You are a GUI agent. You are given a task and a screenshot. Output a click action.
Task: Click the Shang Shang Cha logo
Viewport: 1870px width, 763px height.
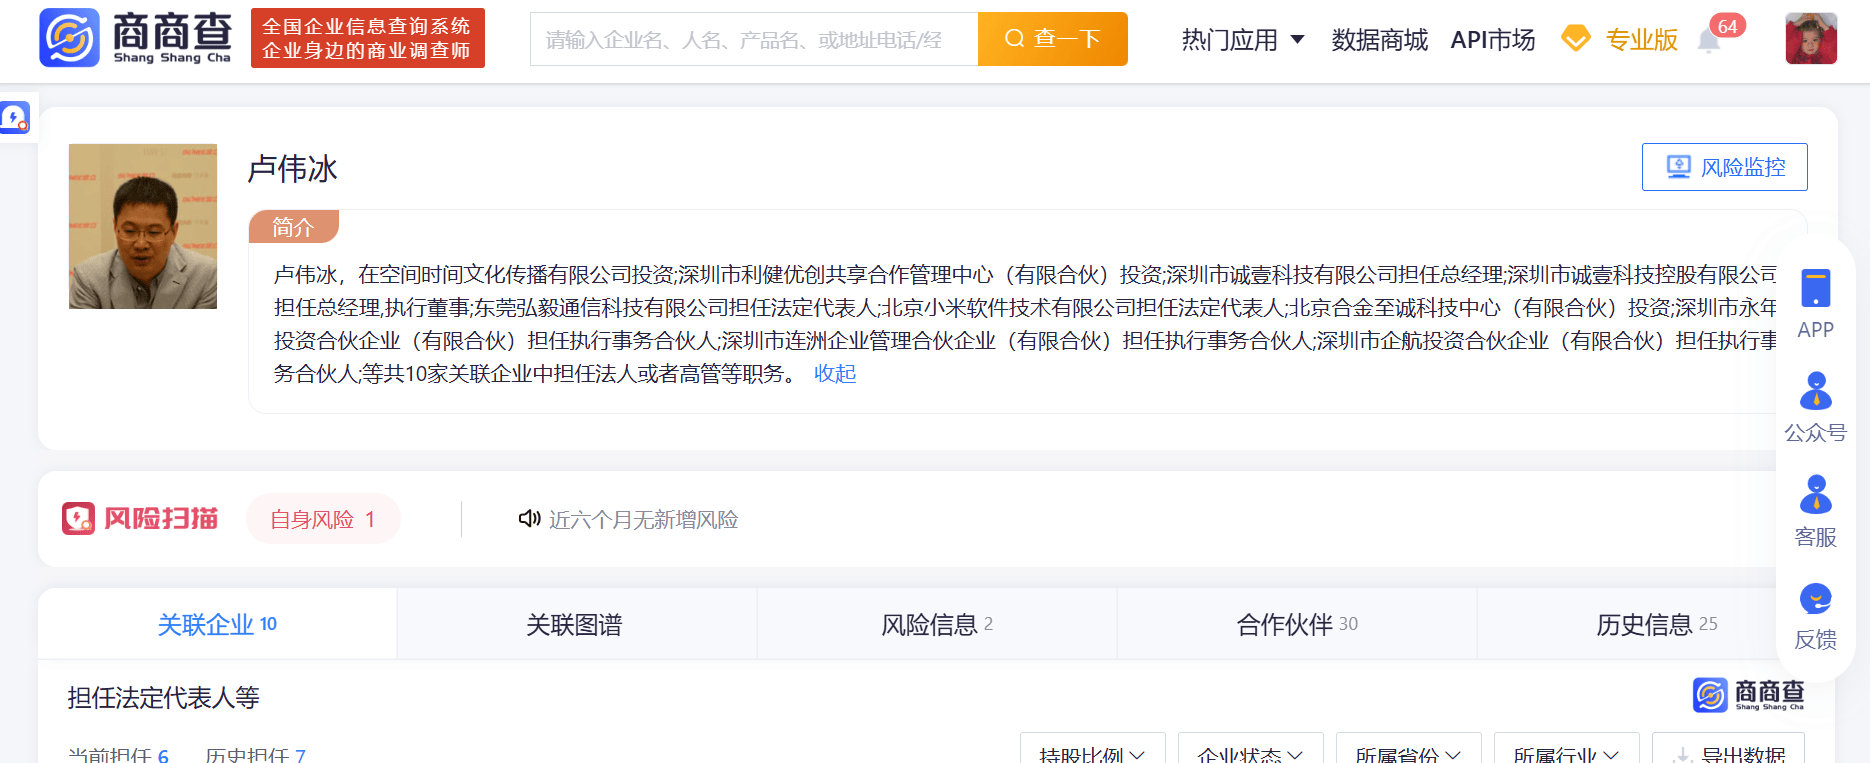point(136,38)
